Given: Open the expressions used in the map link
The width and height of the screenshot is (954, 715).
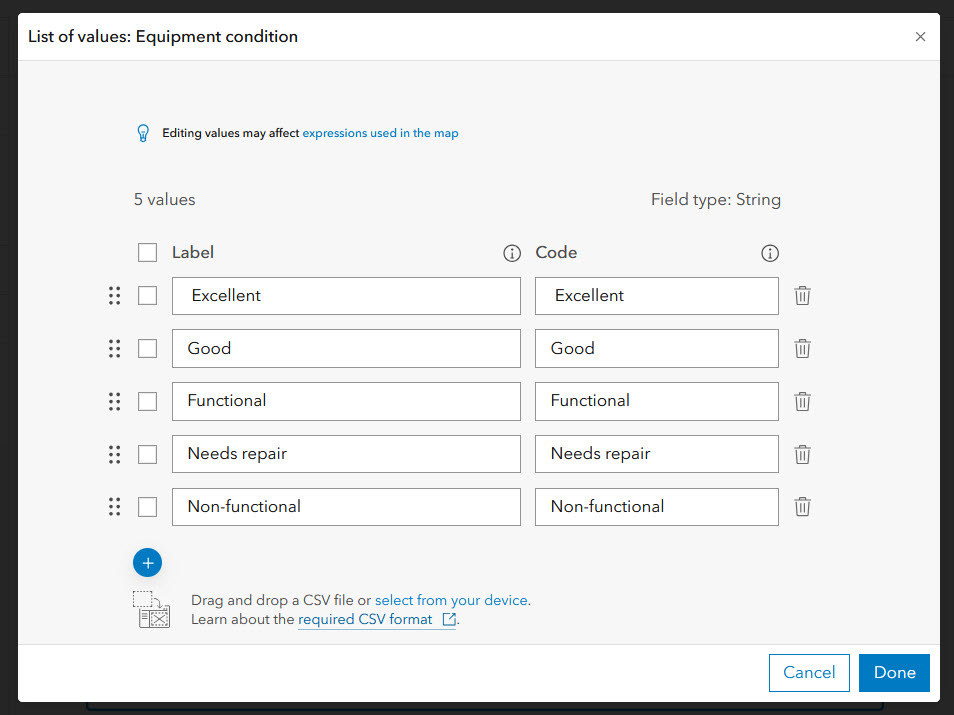Looking at the screenshot, I should tap(380, 133).
